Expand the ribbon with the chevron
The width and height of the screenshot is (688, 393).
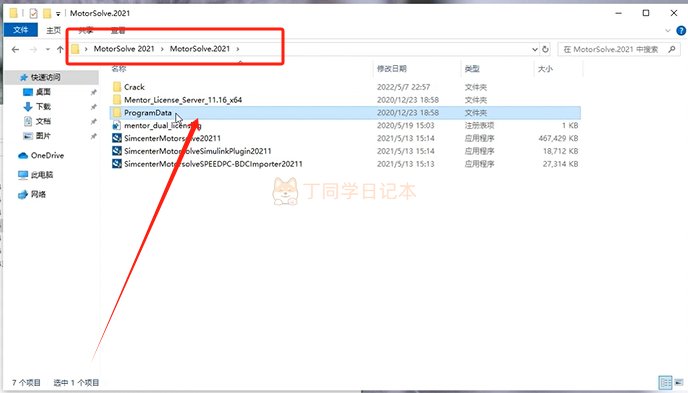click(668, 31)
